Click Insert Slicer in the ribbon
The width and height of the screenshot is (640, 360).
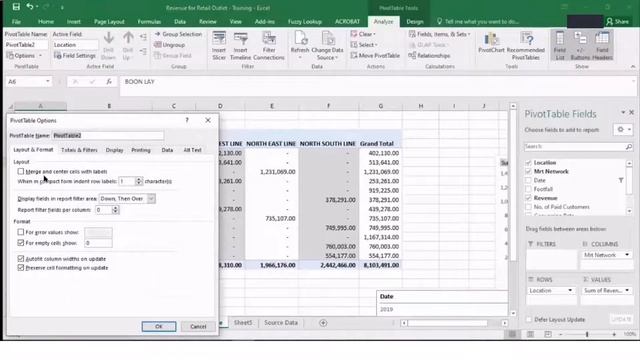219,46
